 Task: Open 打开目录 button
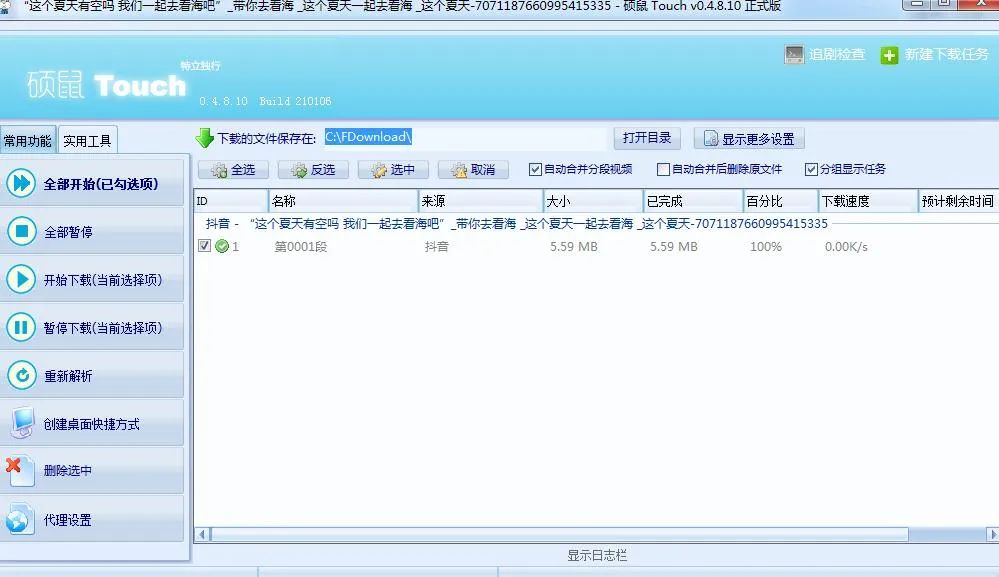(647, 138)
